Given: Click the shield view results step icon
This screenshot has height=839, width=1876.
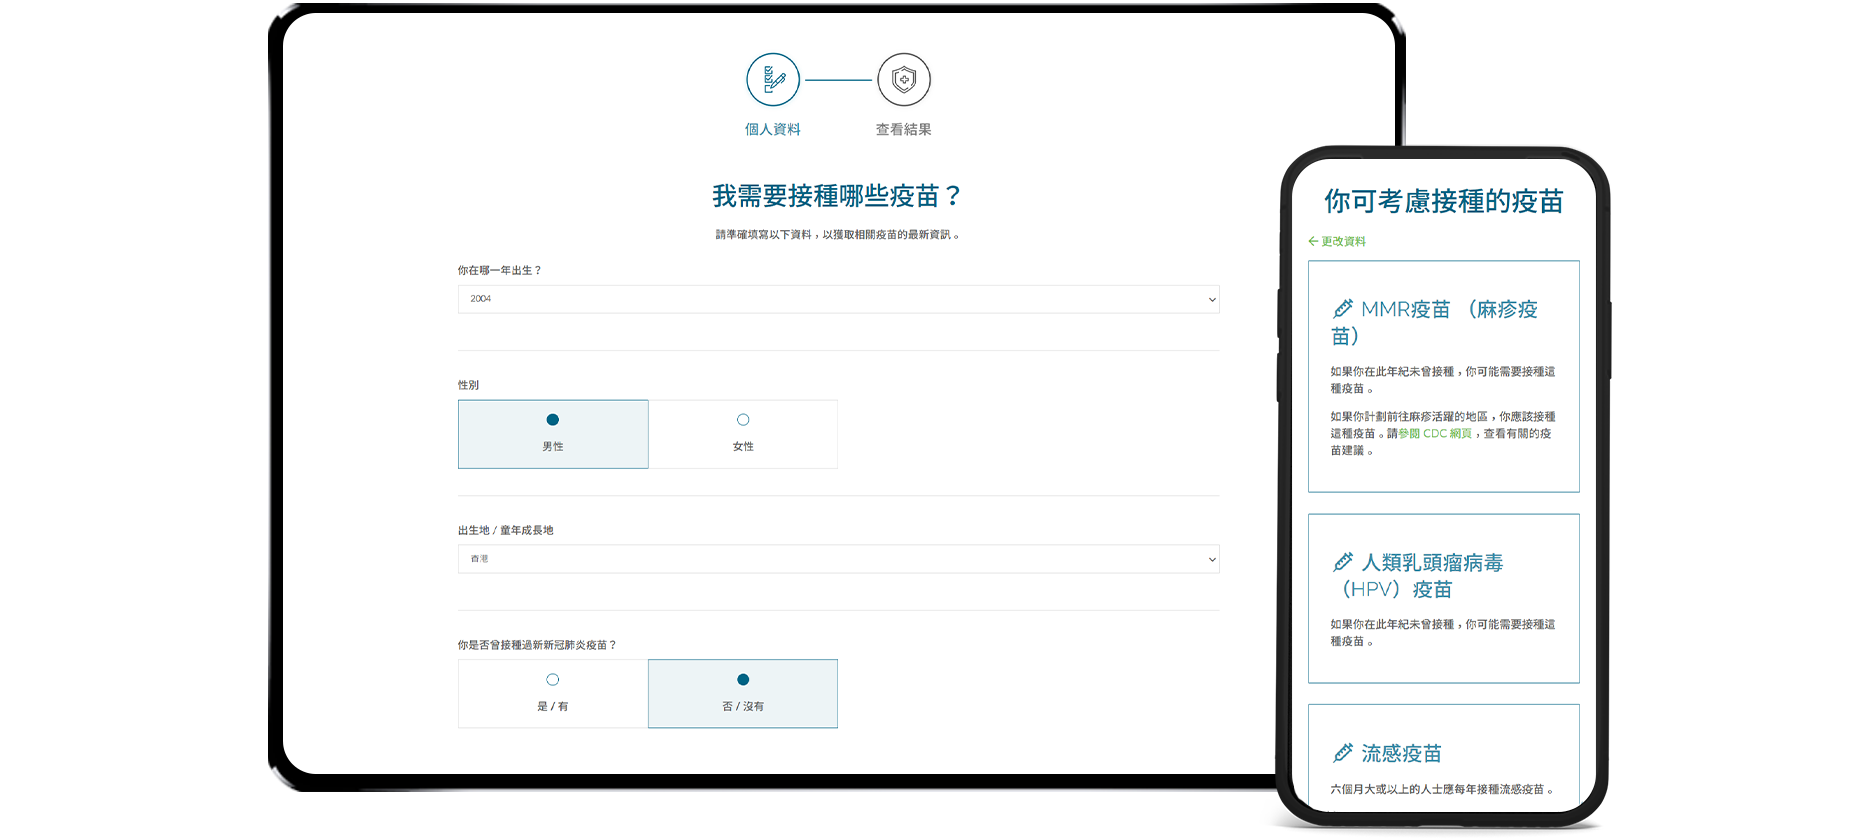Looking at the screenshot, I should (x=903, y=80).
